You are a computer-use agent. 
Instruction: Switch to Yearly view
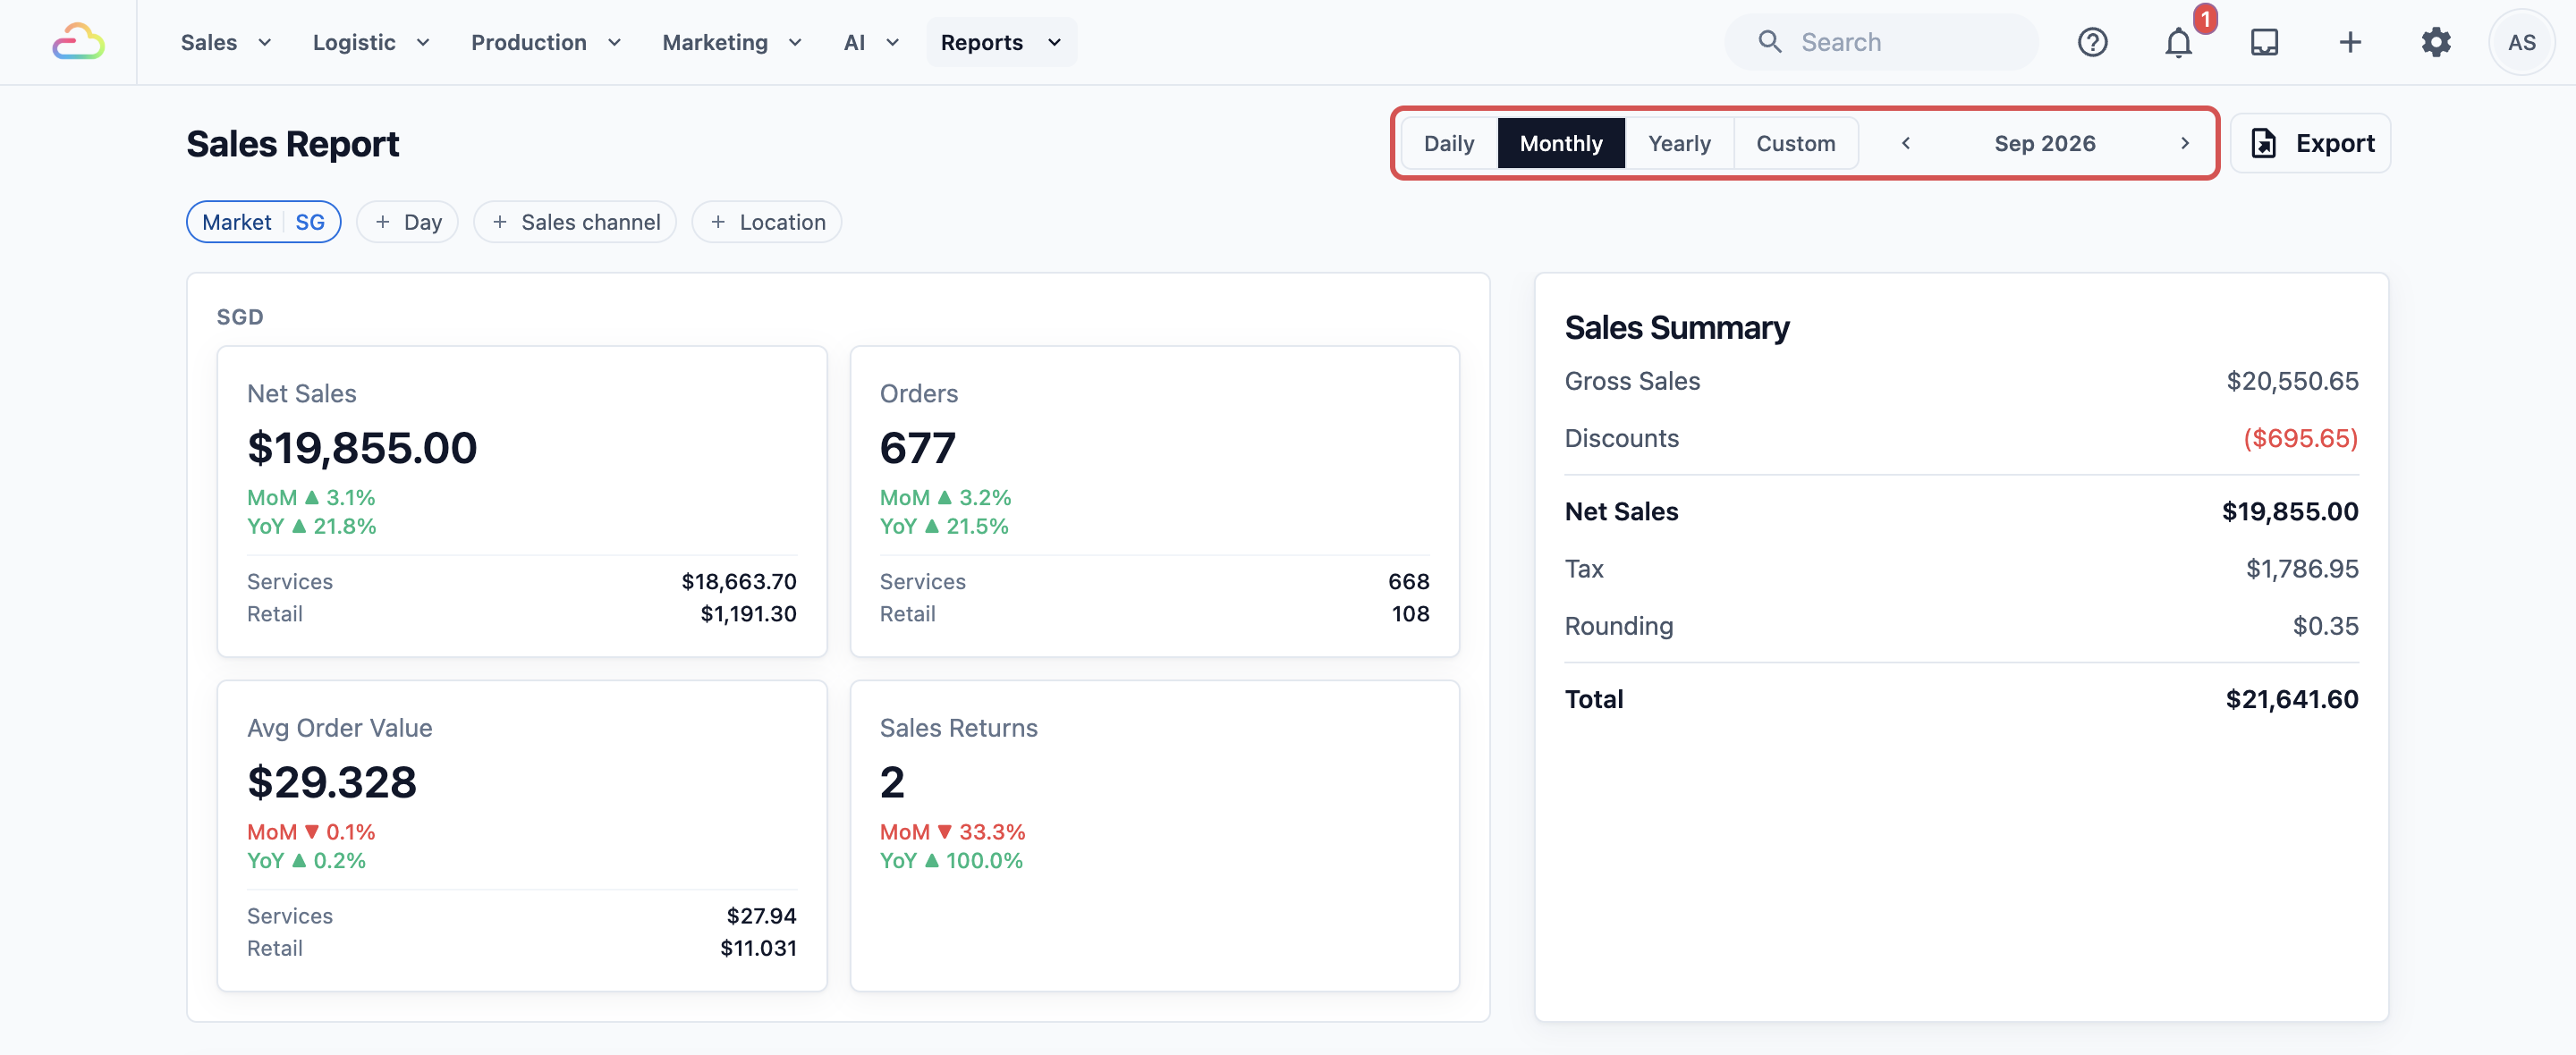coord(1679,143)
